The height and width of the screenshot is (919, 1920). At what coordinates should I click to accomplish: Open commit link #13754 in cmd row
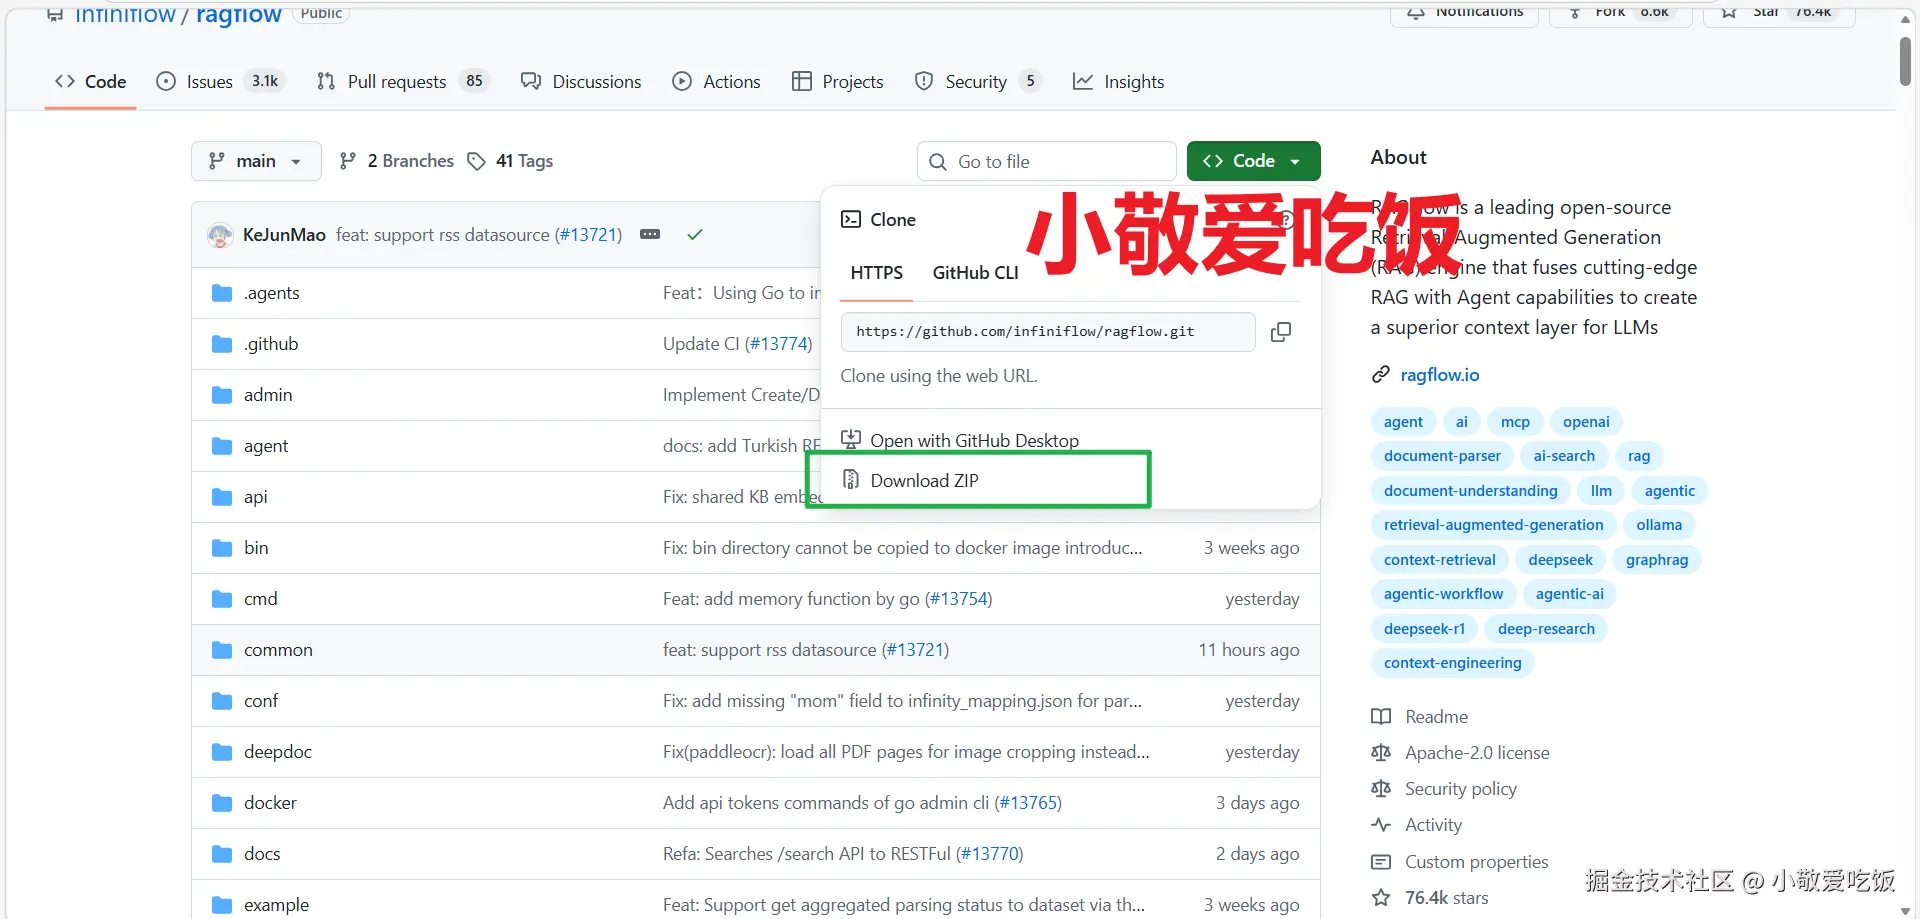(959, 599)
